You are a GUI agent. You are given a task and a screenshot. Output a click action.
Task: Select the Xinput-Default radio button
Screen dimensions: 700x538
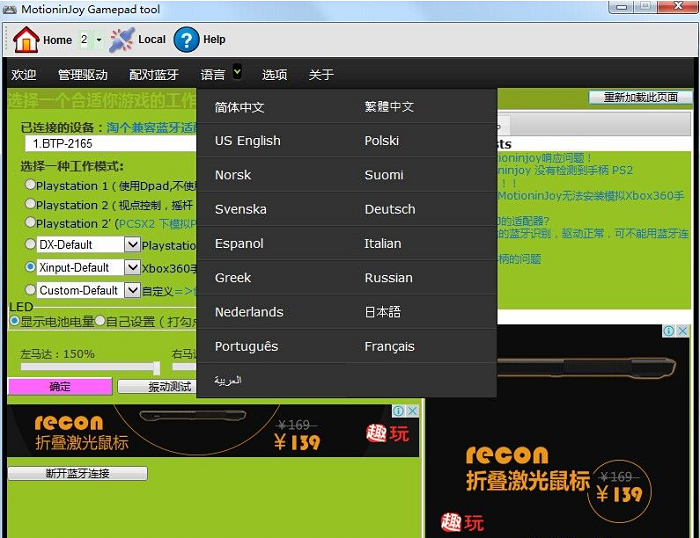click(x=30, y=267)
